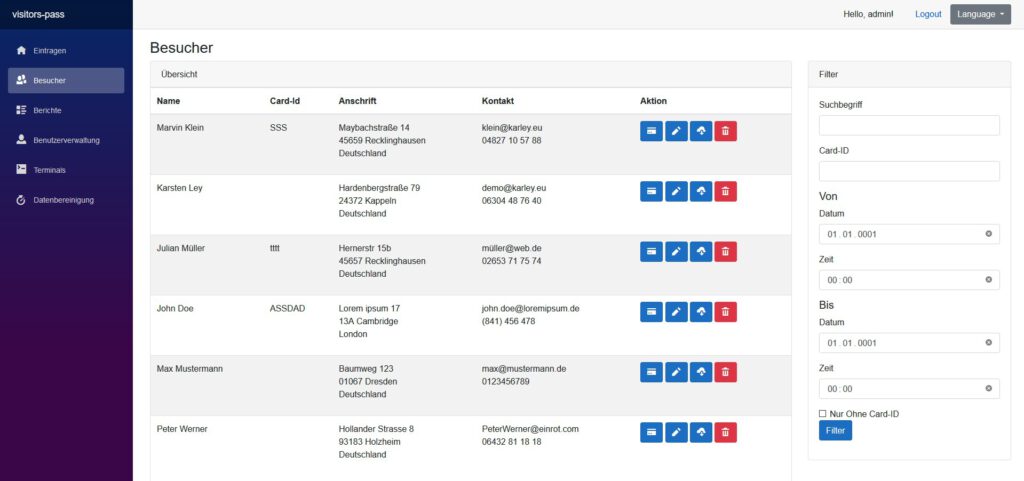The height and width of the screenshot is (481, 1024).
Task: Open card button for John Doe
Action: (x=651, y=311)
